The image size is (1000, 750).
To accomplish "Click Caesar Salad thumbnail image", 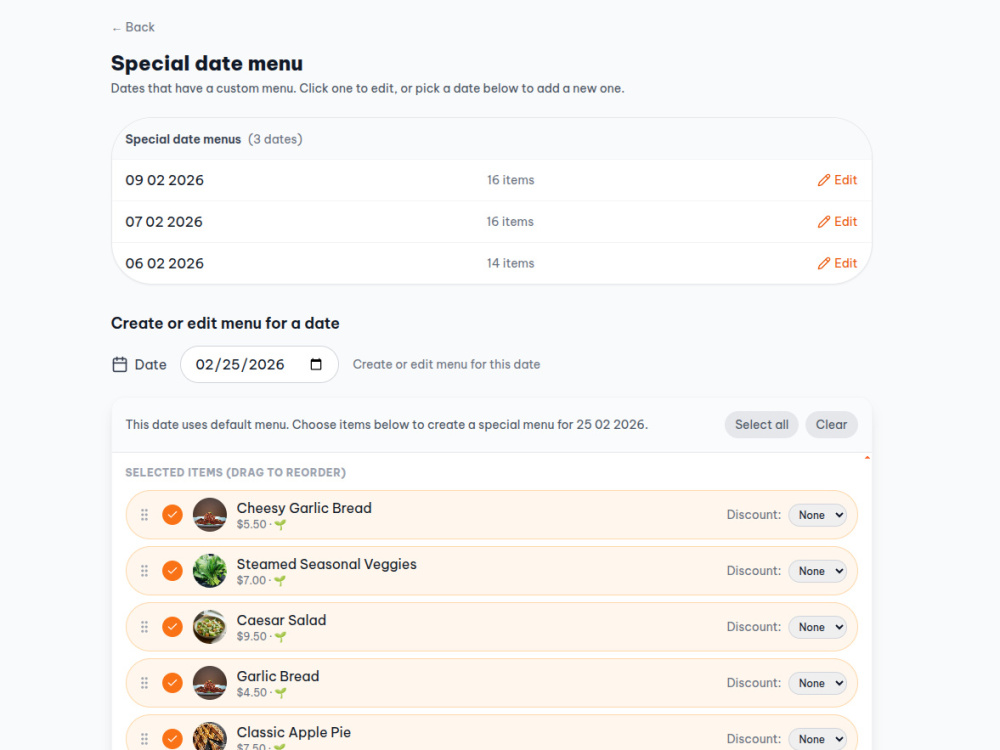I will coord(210,627).
